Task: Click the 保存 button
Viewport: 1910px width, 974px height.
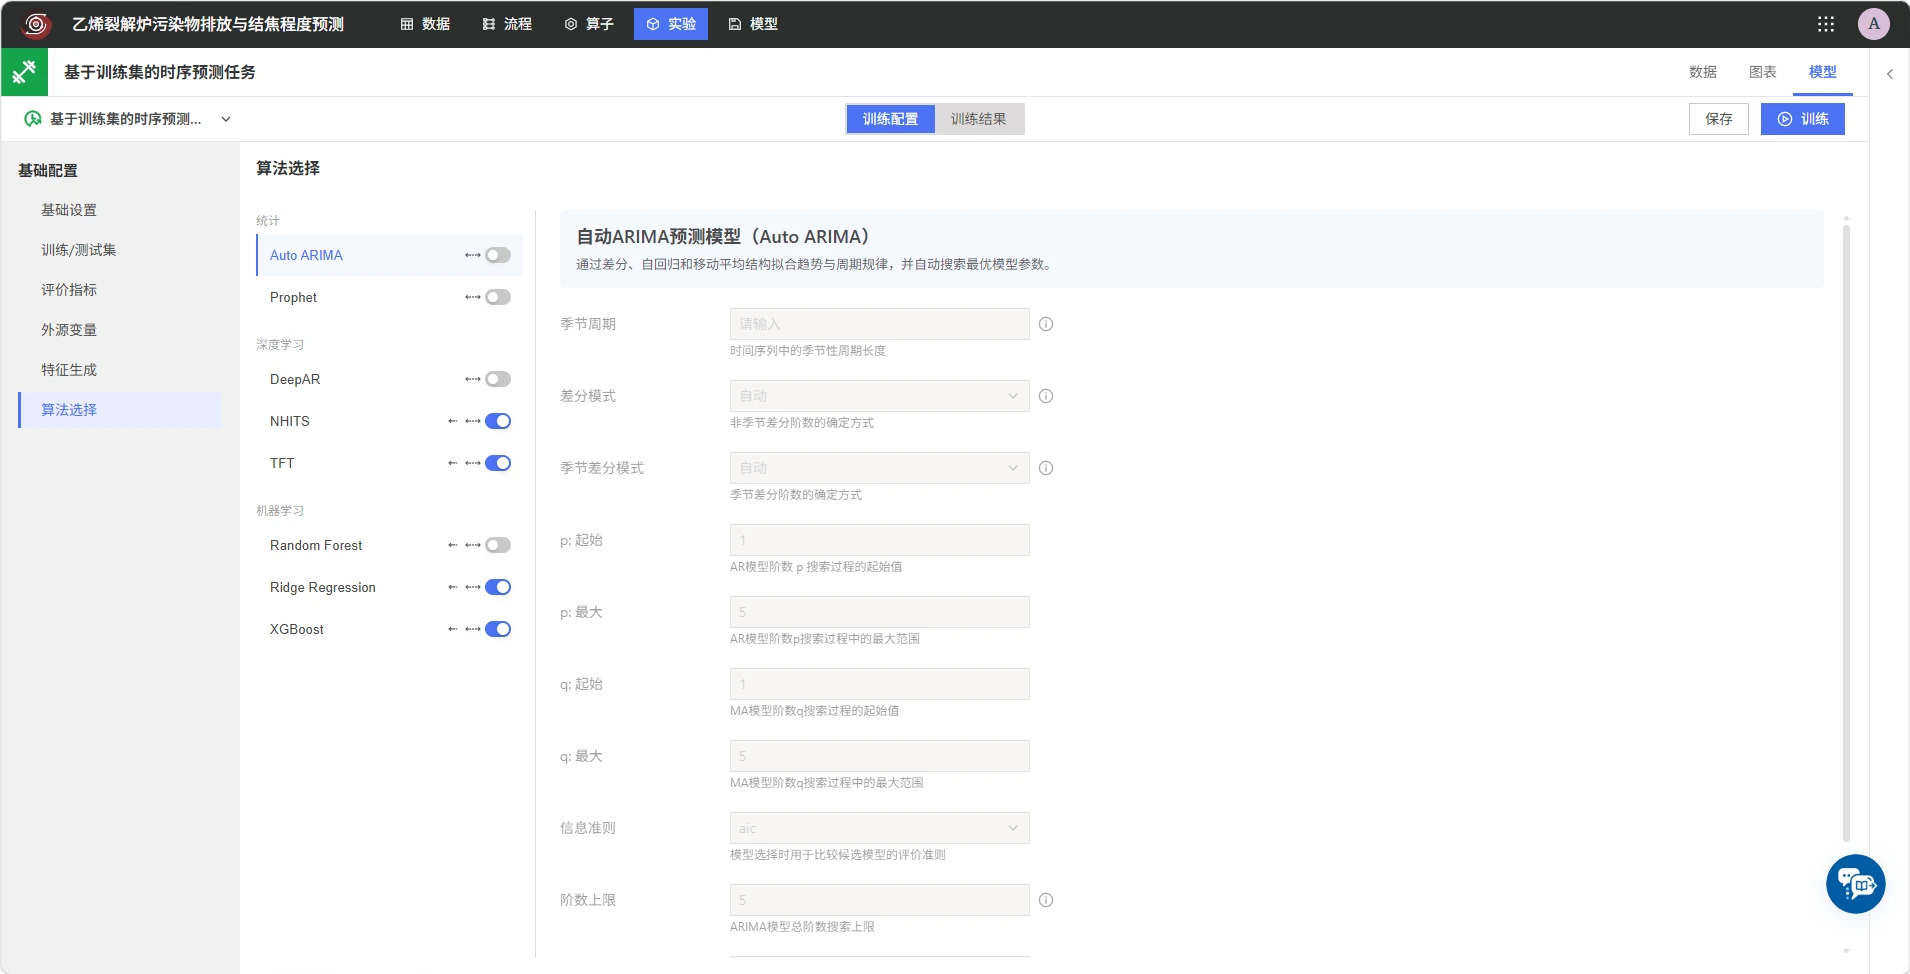Action: (x=1719, y=119)
